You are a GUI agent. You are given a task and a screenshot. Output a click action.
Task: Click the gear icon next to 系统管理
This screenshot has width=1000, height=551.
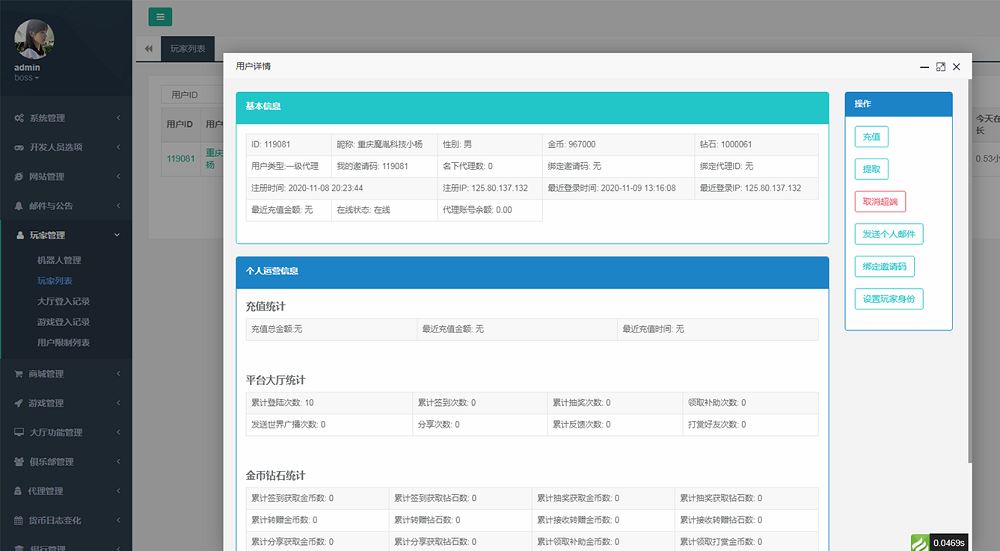click(x=19, y=118)
